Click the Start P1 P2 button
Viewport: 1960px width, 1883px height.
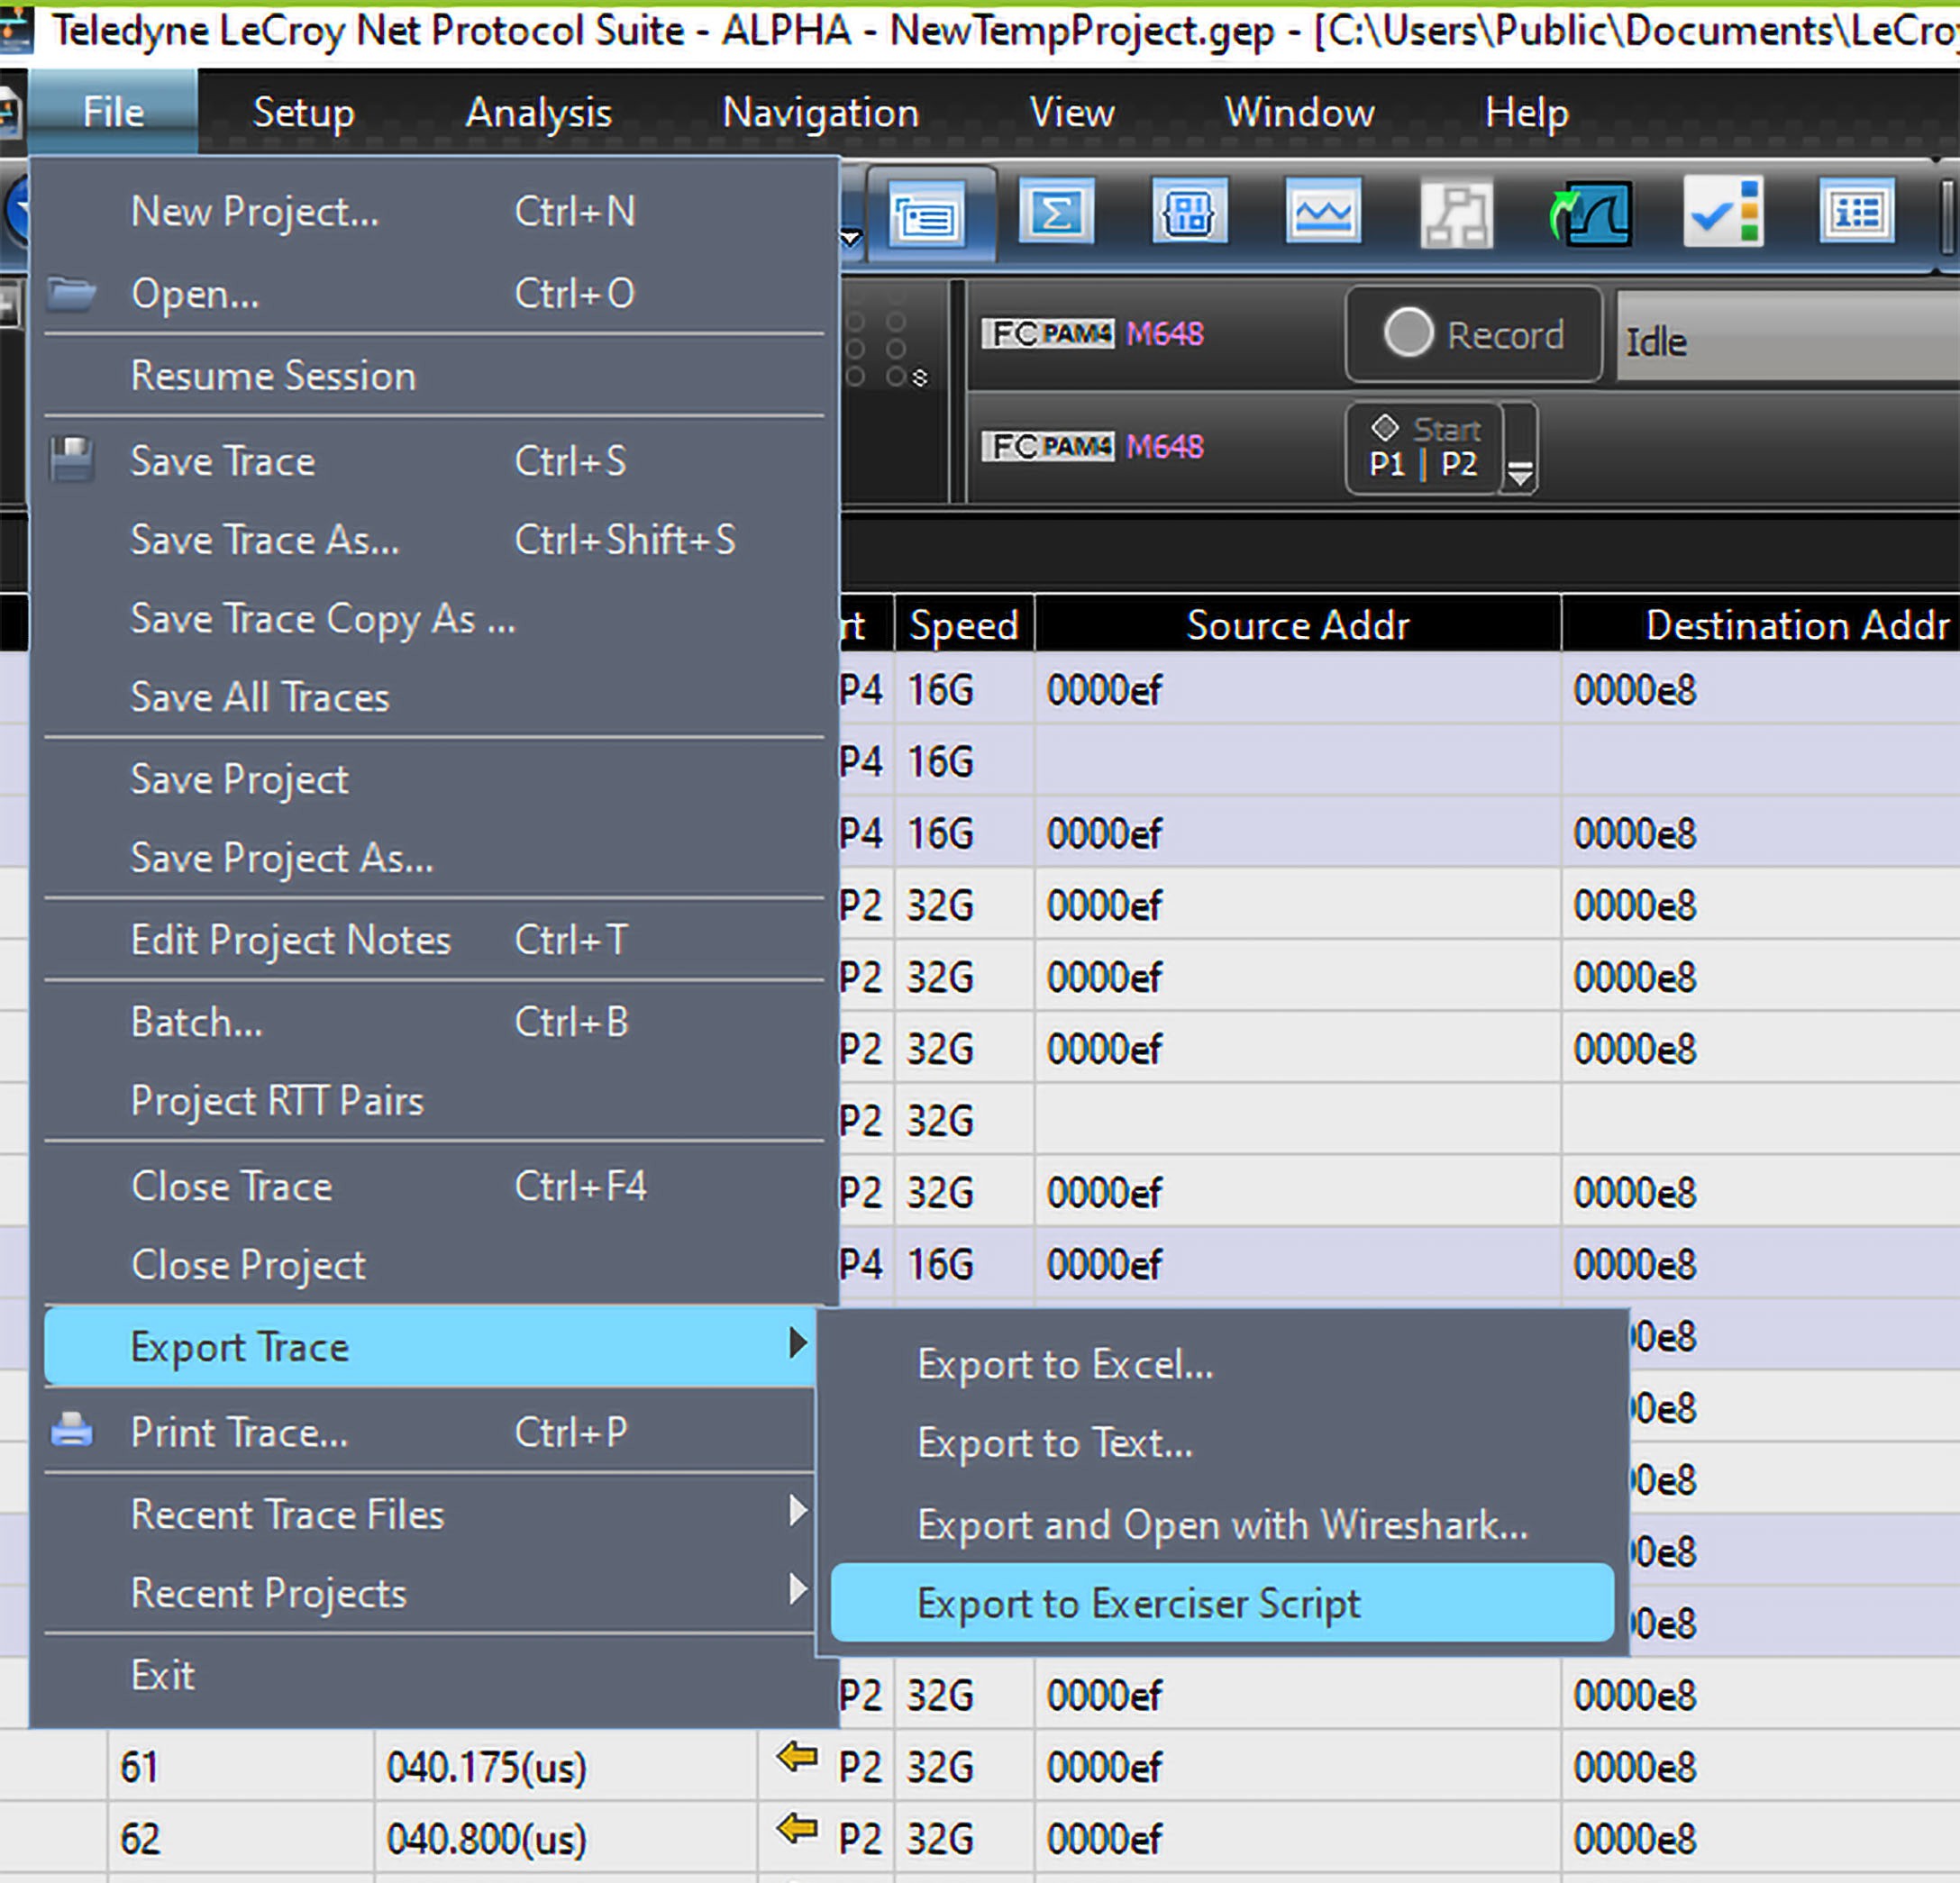1423,447
